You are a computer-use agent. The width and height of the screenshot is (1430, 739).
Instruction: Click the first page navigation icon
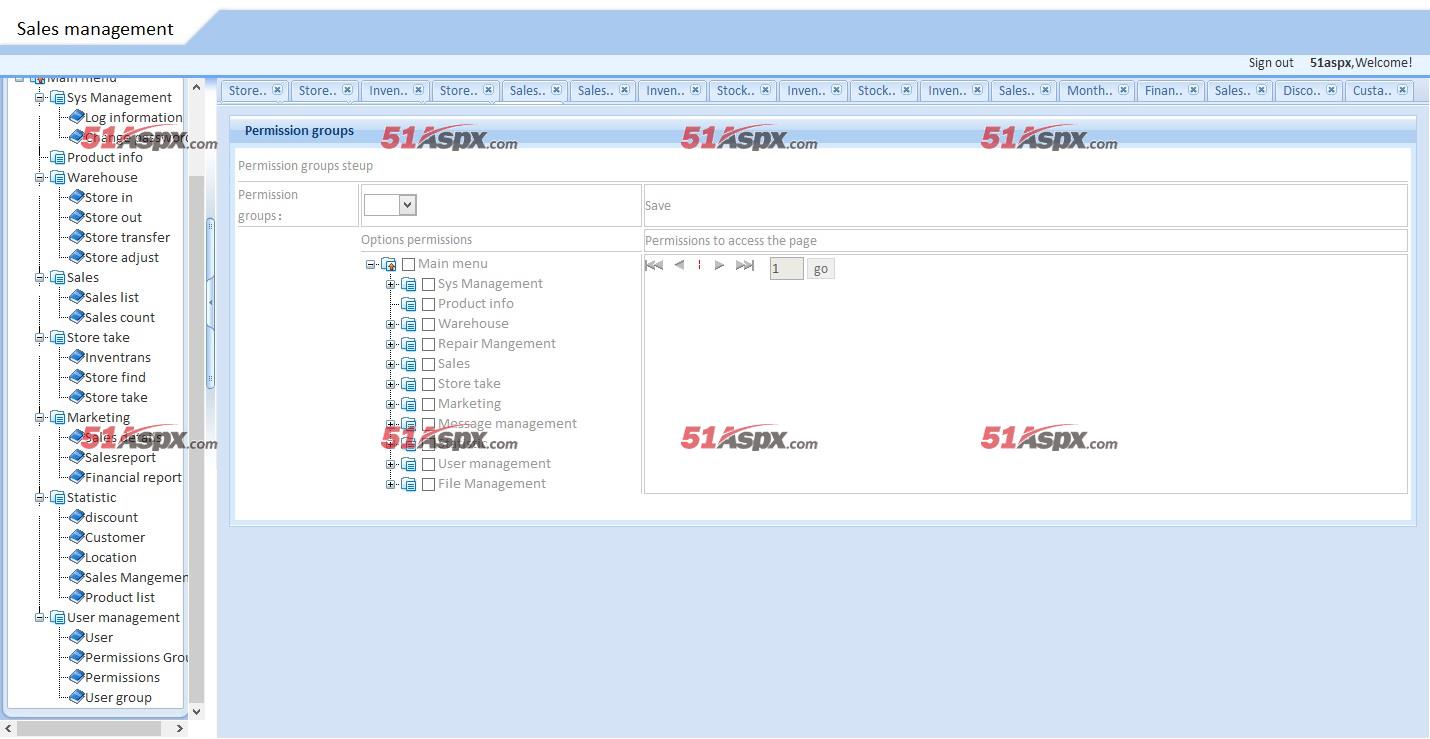pos(654,265)
